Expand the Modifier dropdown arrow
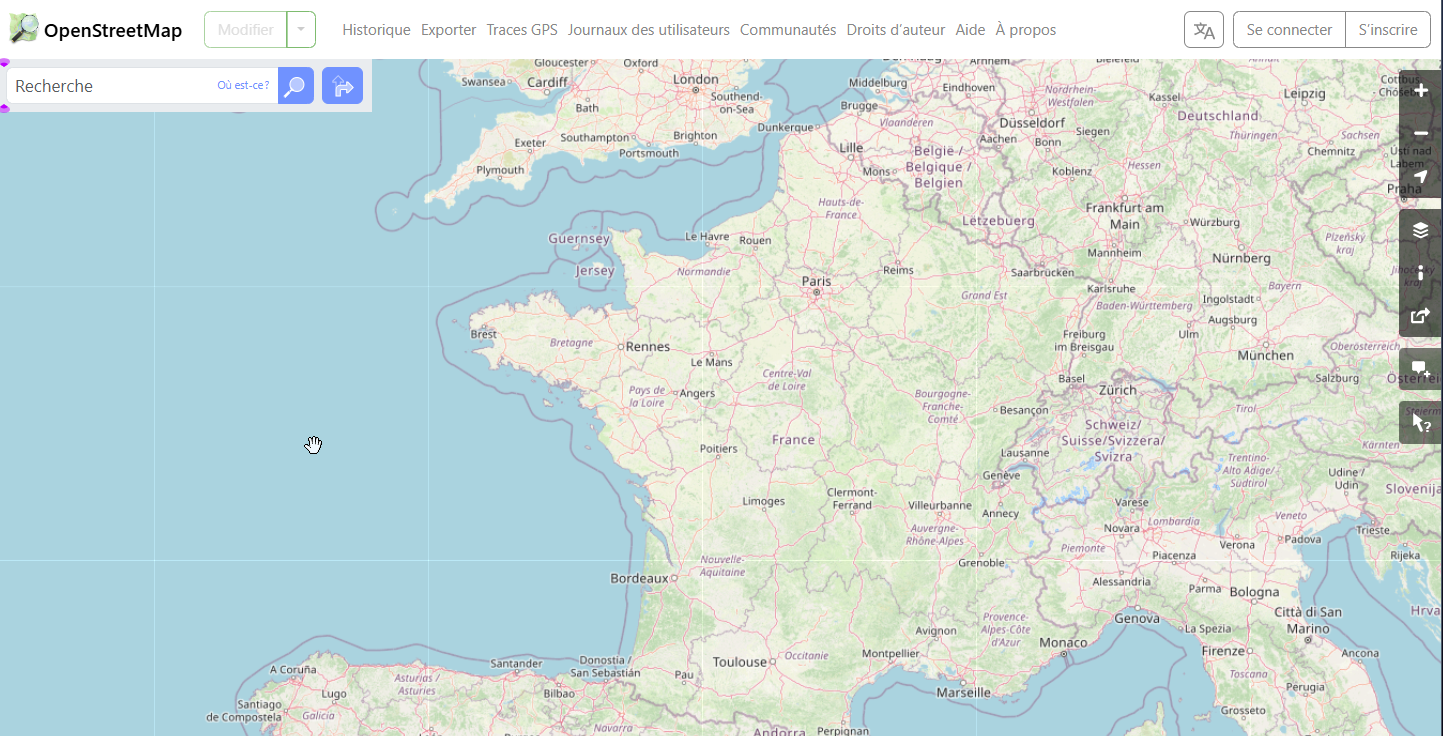 coord(301,30)
